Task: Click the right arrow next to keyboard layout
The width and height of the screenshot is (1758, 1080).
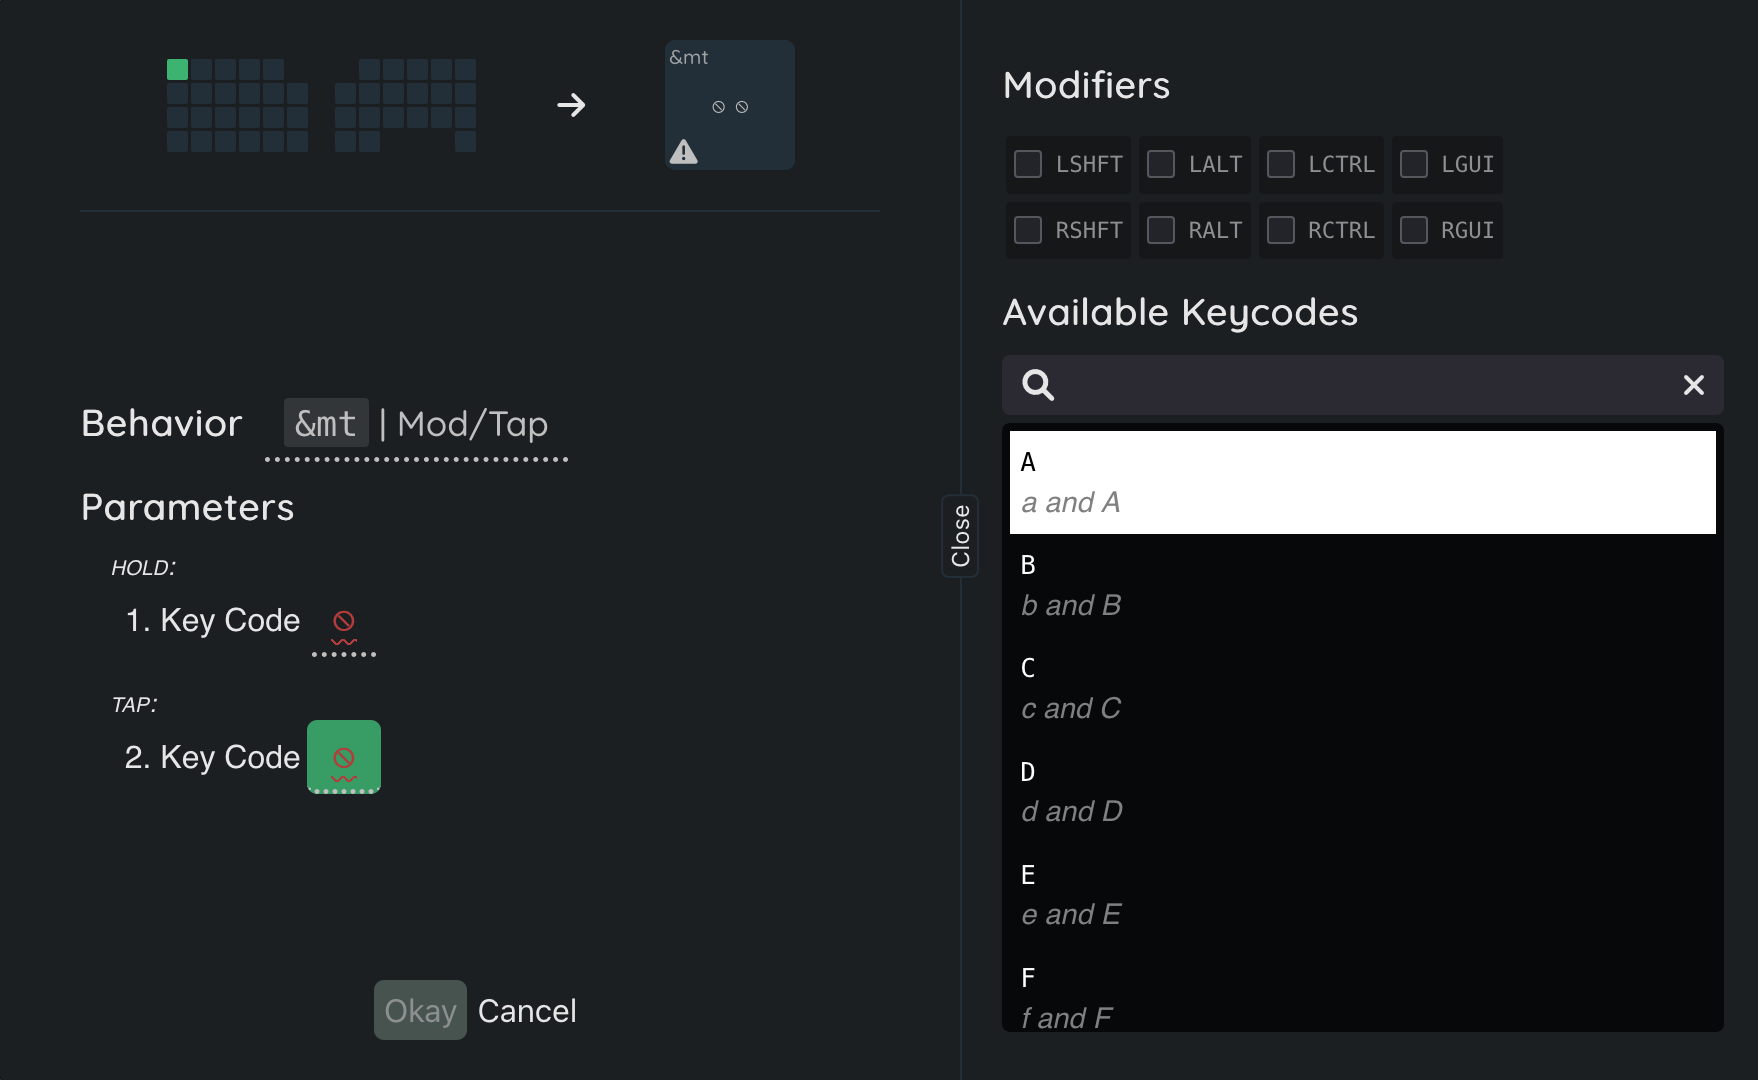Action: [x=571, y=105]
